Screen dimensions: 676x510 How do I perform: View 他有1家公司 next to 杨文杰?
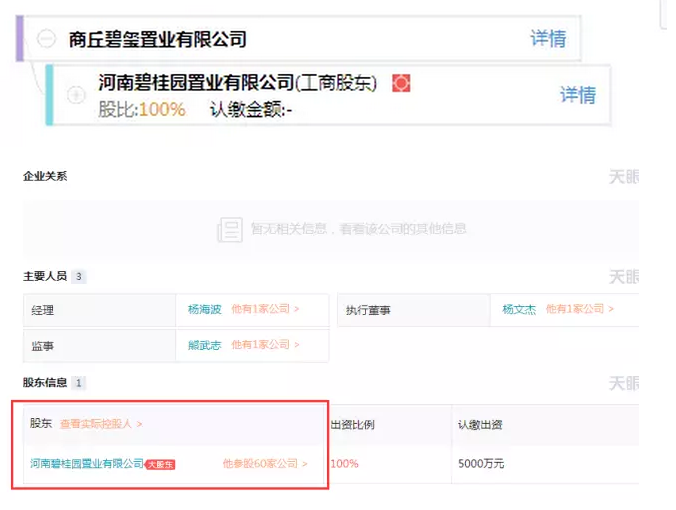click(x=579, y=309)
